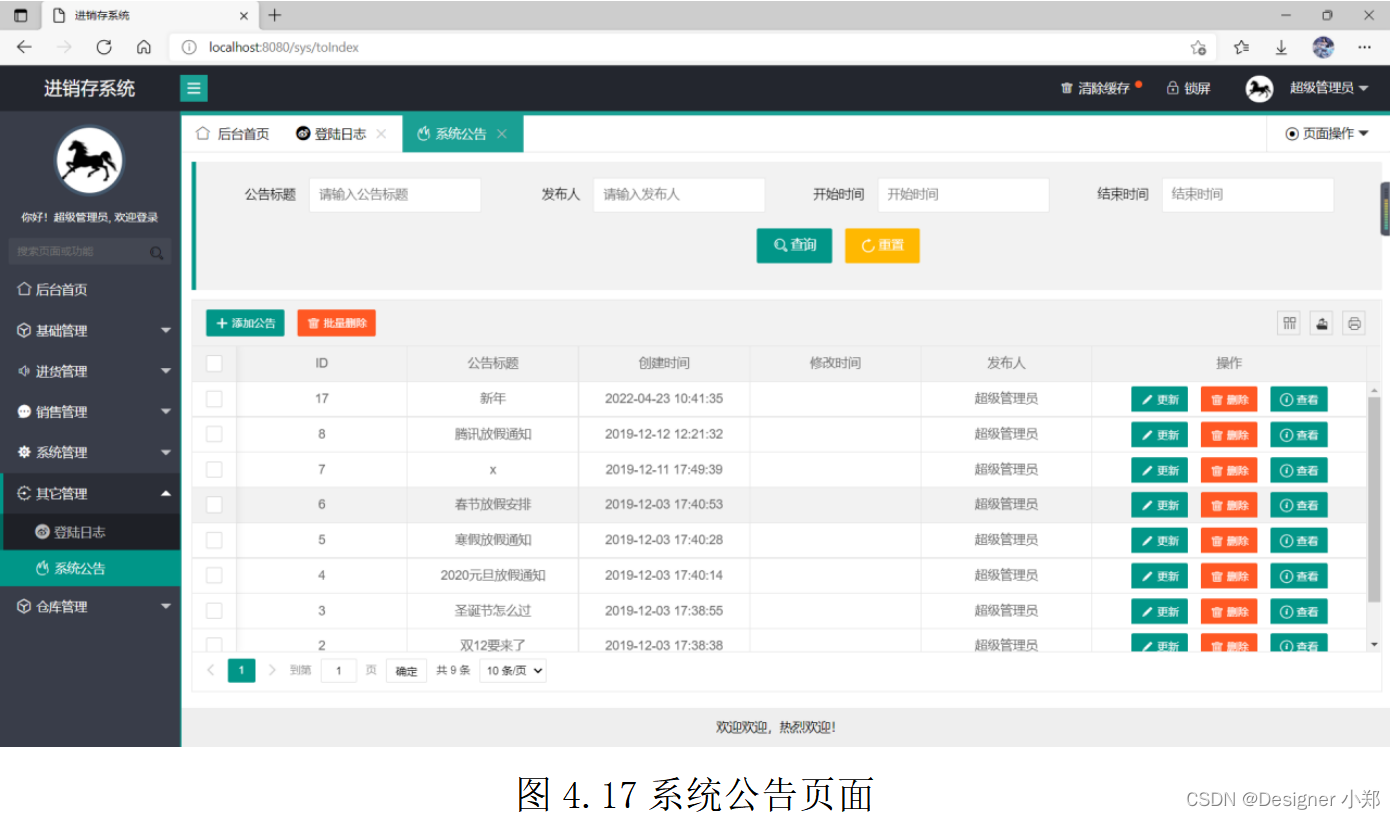Go to the previous page with the pagination left arrow
This screenshot has height=819, width=1395.
pos(210,670)
